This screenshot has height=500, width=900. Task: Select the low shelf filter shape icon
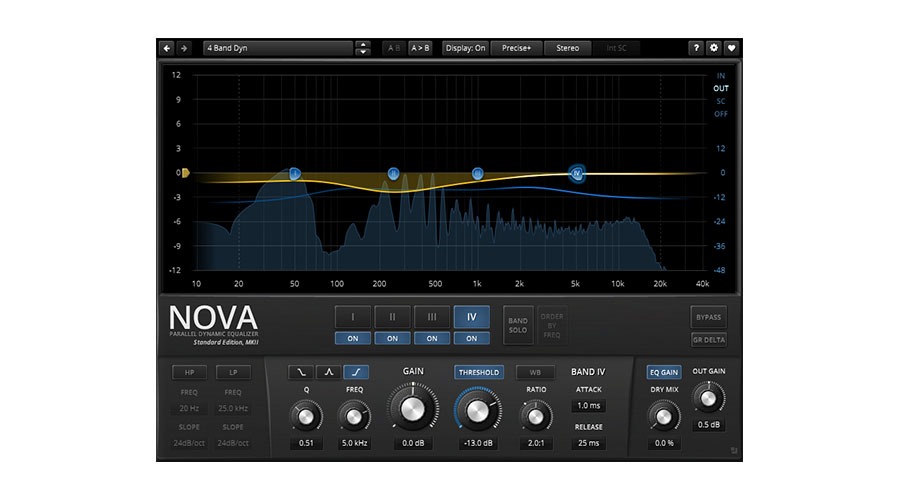click(x=301, y=372)
